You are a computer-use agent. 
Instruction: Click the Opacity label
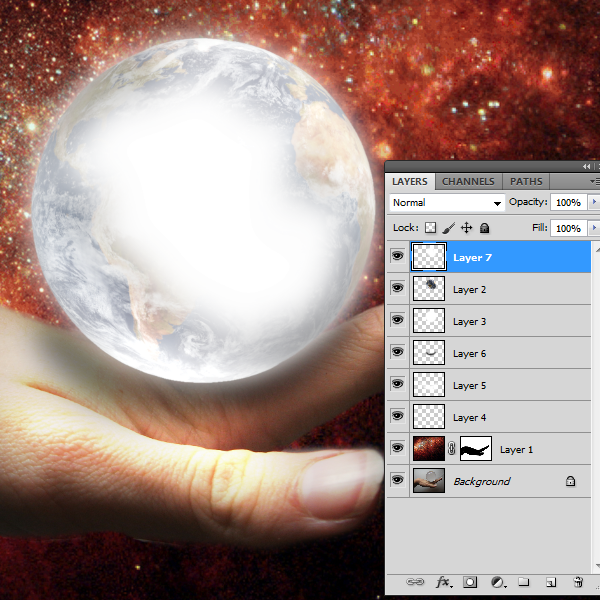pos(528,202)
